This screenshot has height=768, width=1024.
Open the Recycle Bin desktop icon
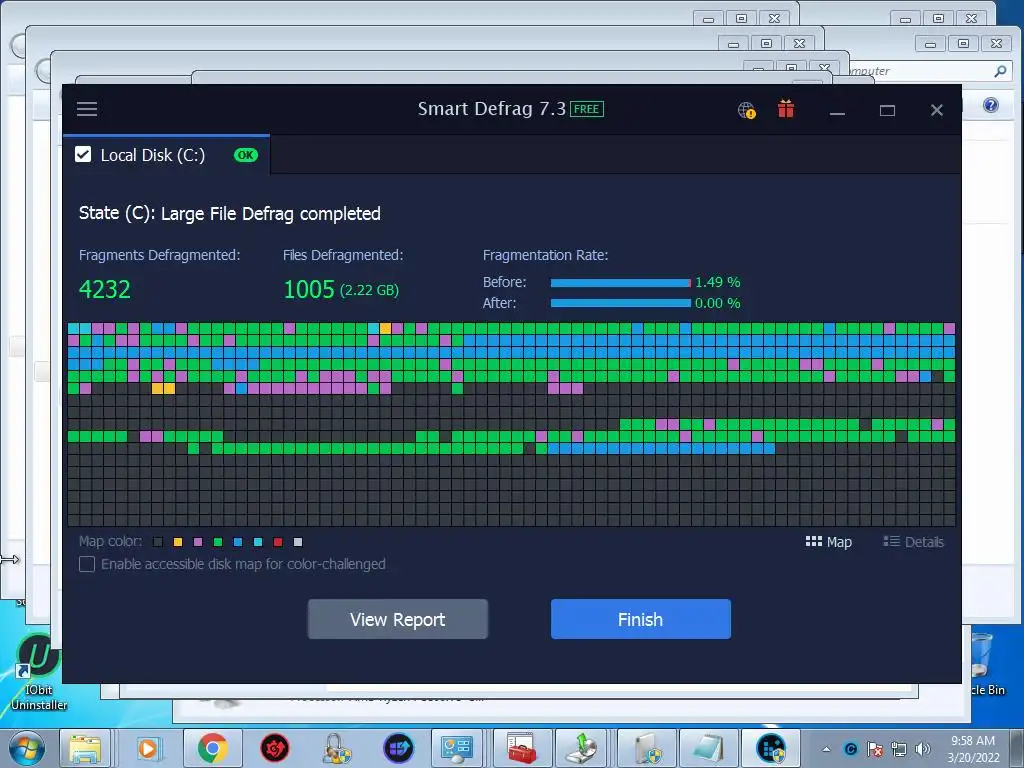coord(984,665)
